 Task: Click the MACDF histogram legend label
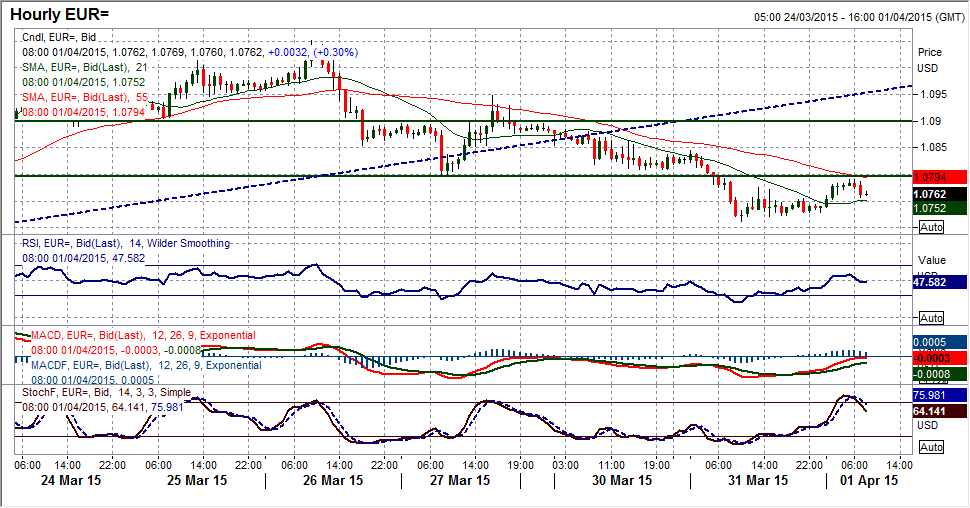(x=146, y=365)
